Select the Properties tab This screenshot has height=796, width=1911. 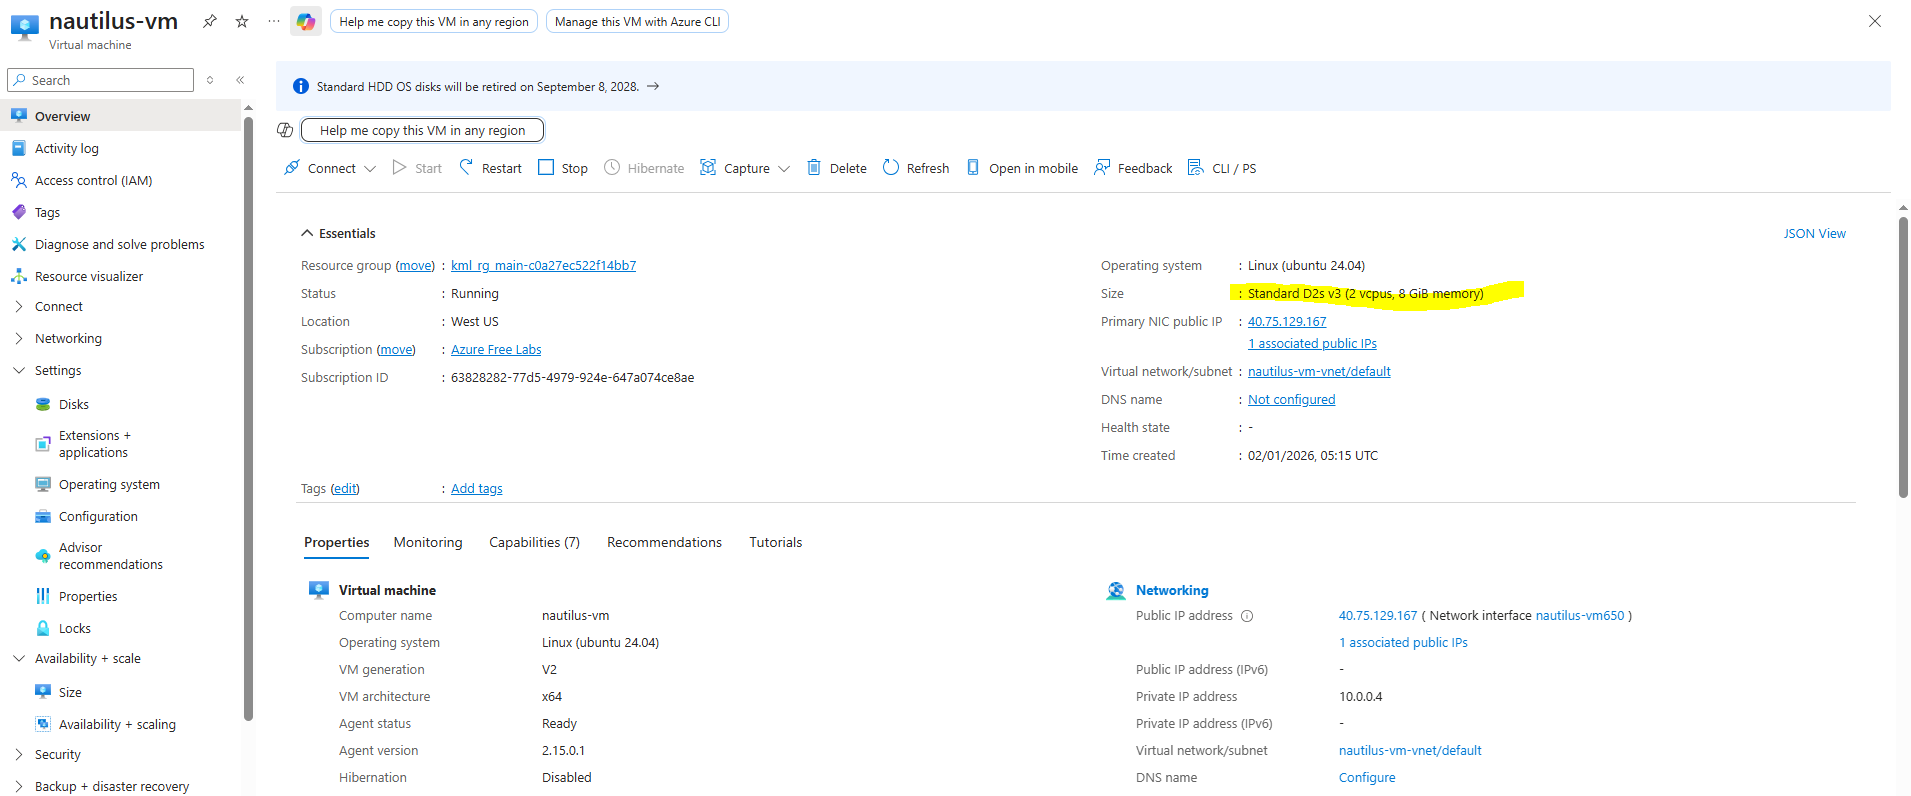click(336, 542)
